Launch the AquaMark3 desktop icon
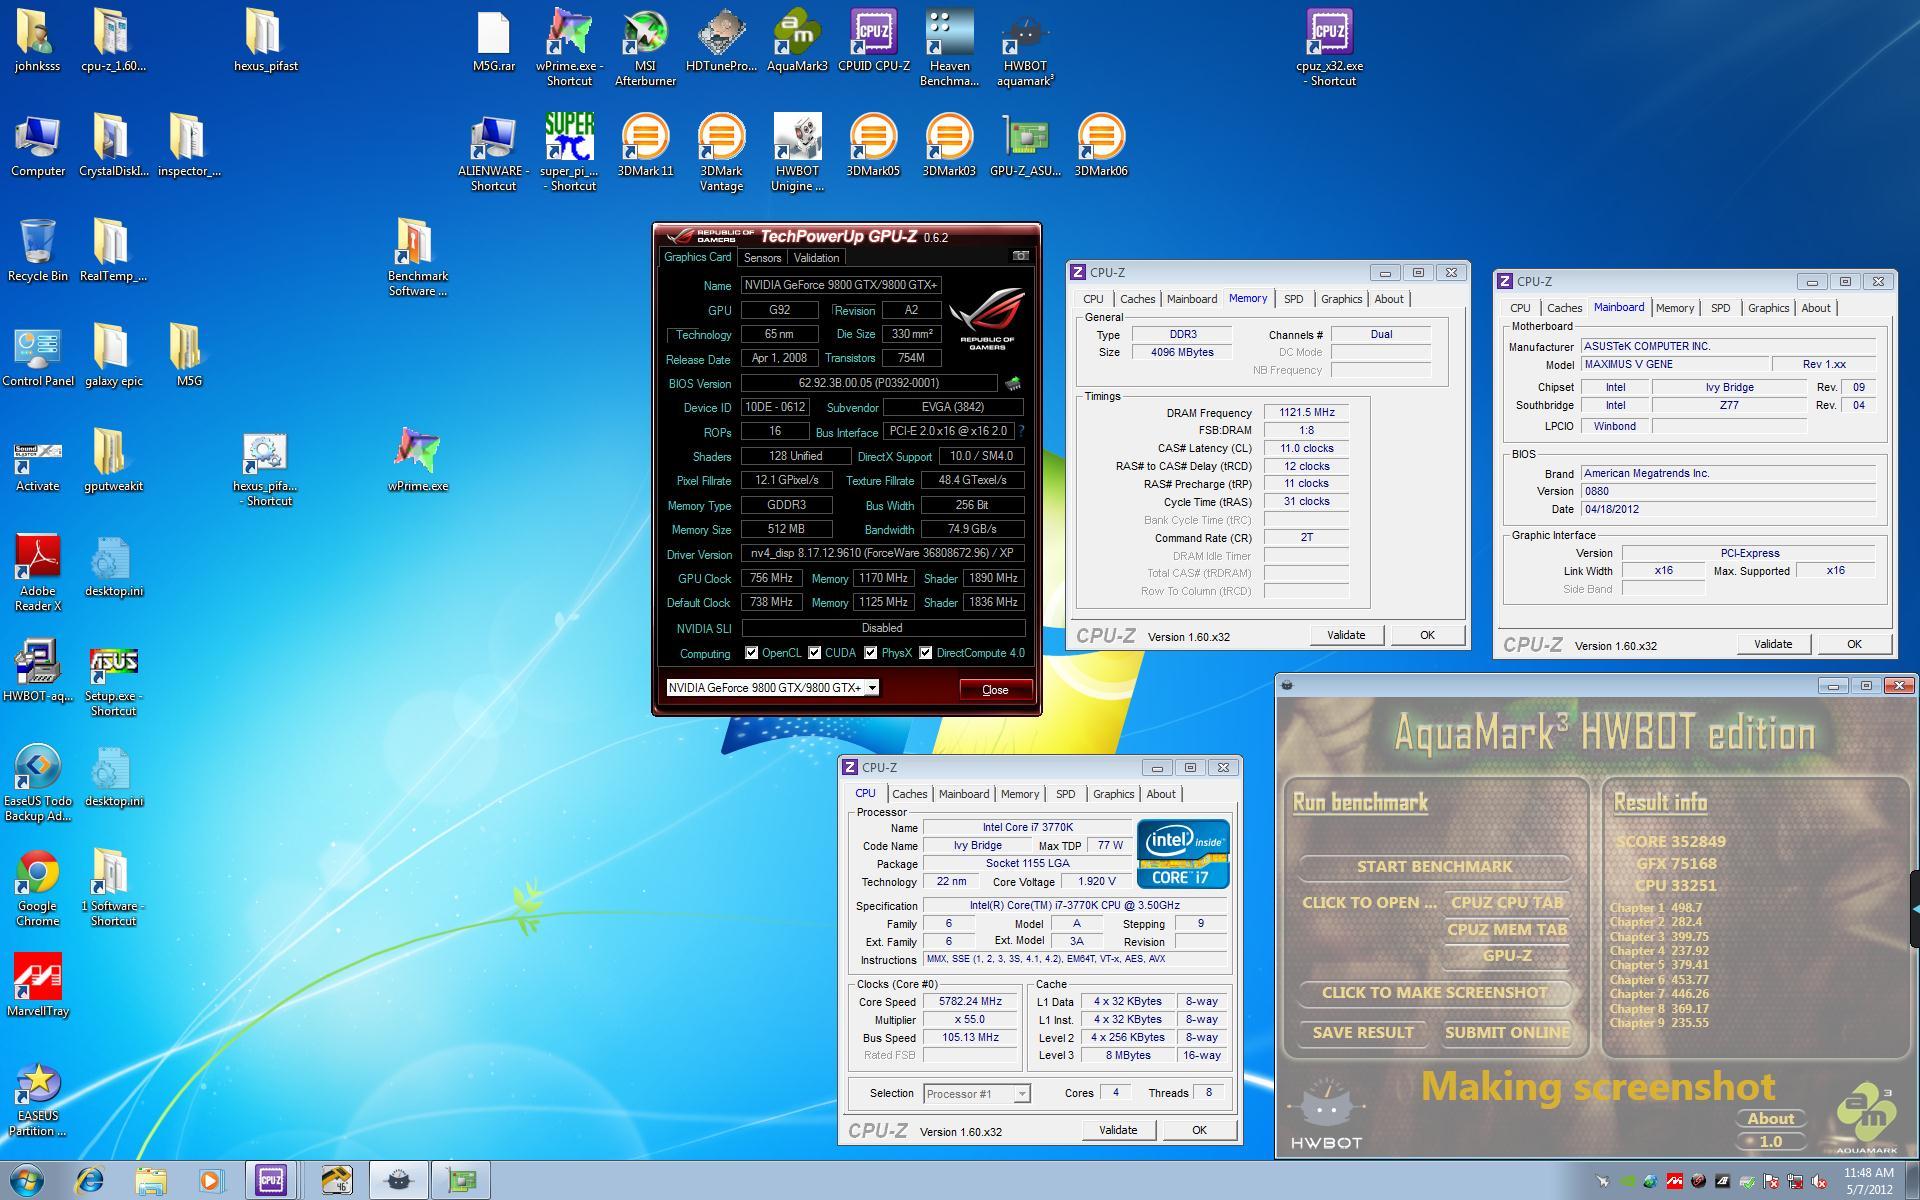Screen dimensions: 1920x1200 (x=797, y=40)
